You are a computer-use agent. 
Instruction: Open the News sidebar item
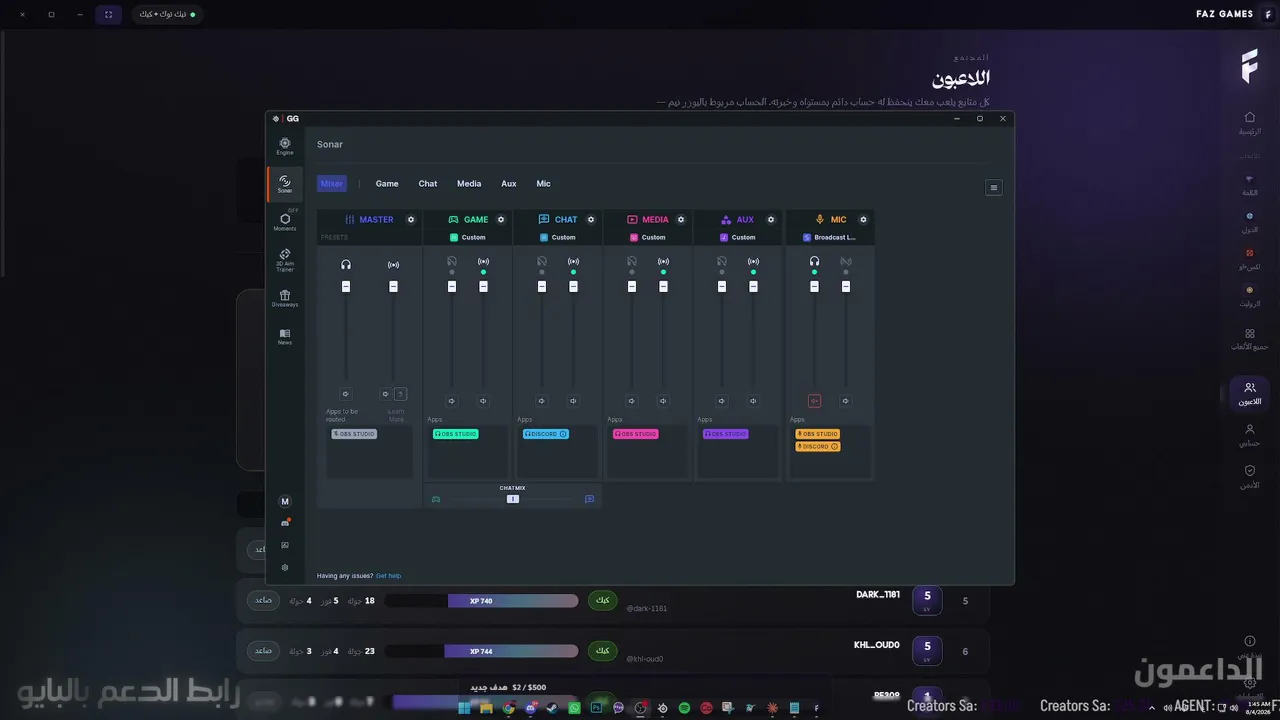pyautogui.click(x=285, y=337)
